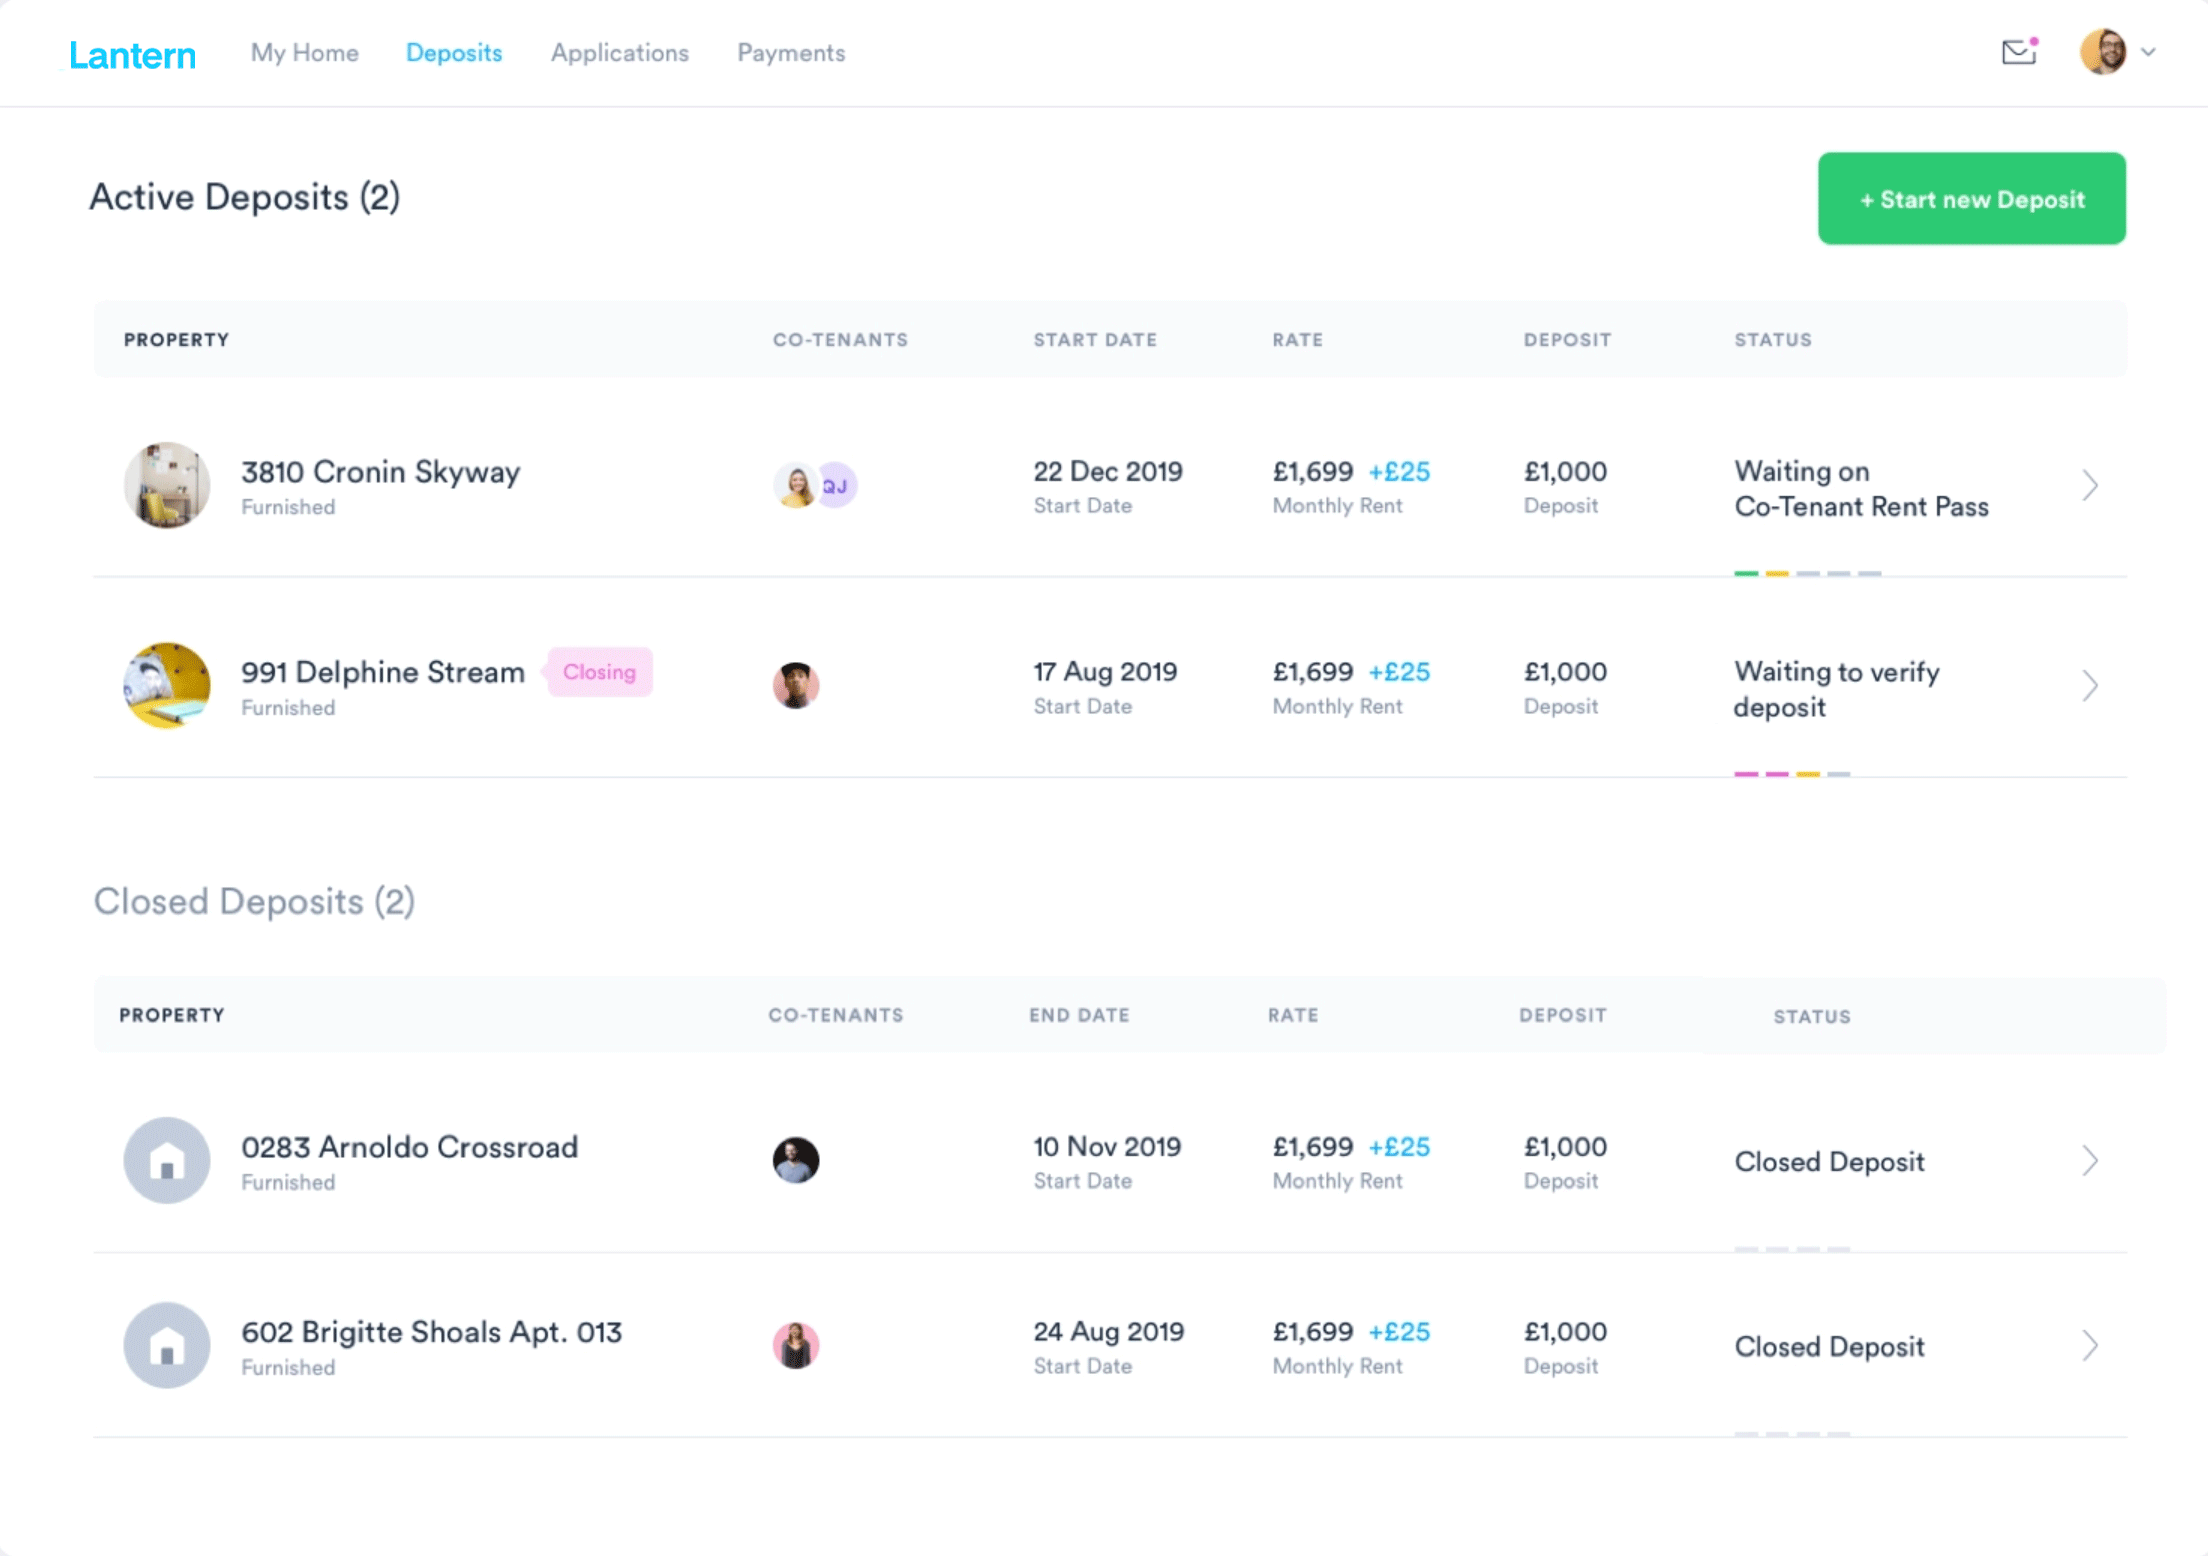The height and width of the screenshot is (1556, 2208).
Task: Click the user profile avatar
Action: pyautogui.click(x=2103, y=52)
